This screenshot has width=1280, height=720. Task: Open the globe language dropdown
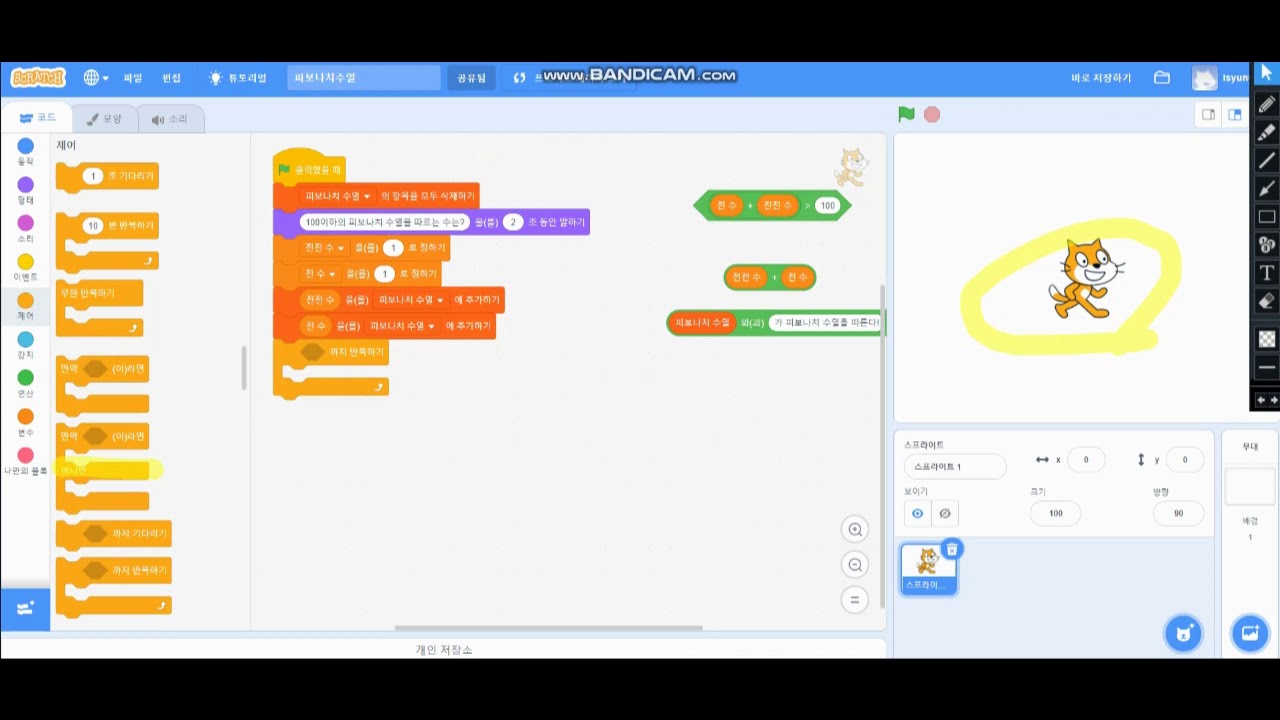click(x=96, y=78)
